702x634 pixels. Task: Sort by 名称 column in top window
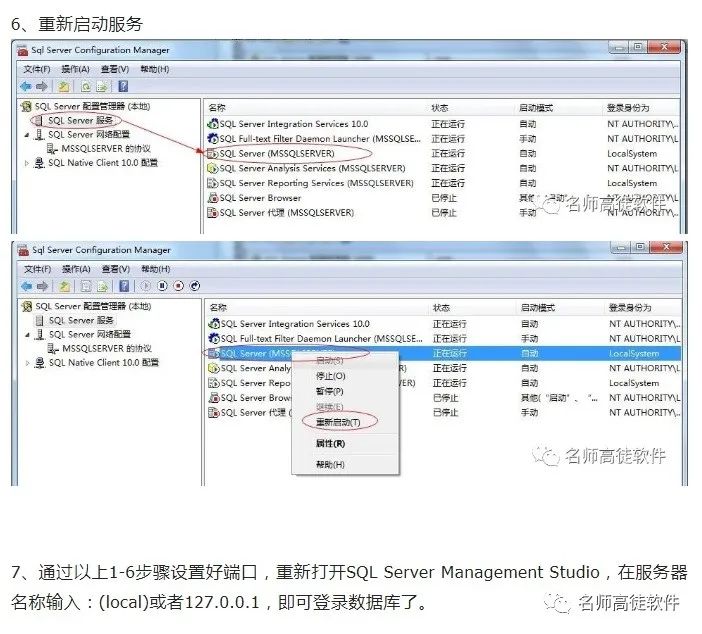click(x=217, y=108)
